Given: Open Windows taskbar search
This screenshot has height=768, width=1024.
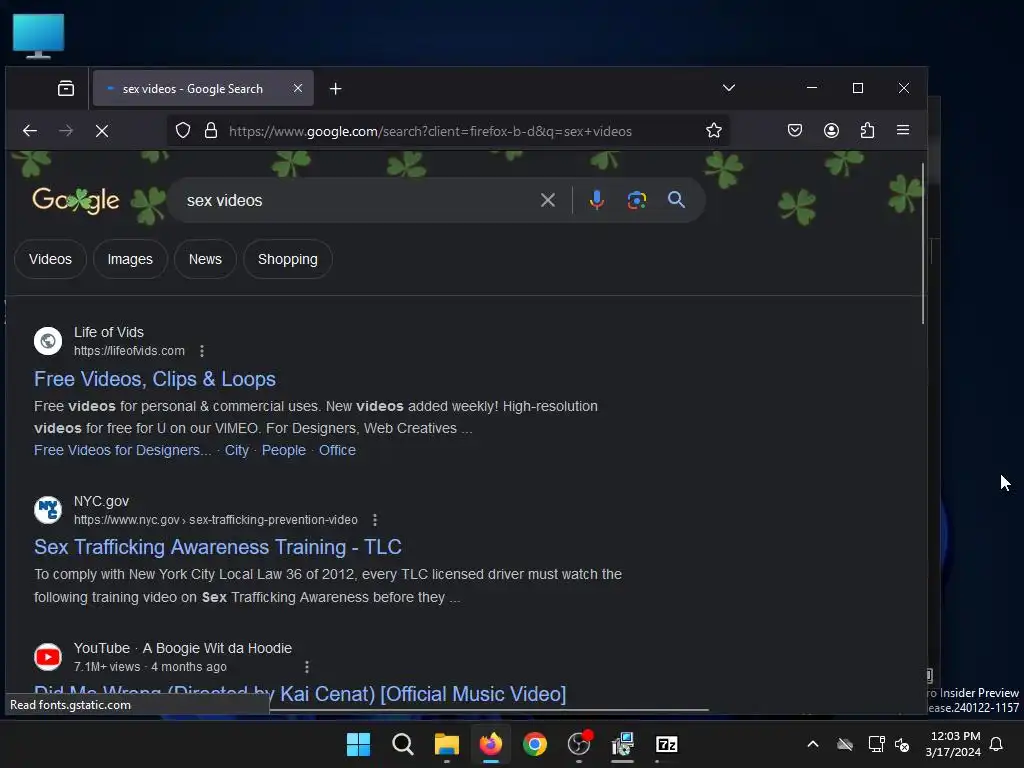Looking at the screenshot, I should coord(402,744).
